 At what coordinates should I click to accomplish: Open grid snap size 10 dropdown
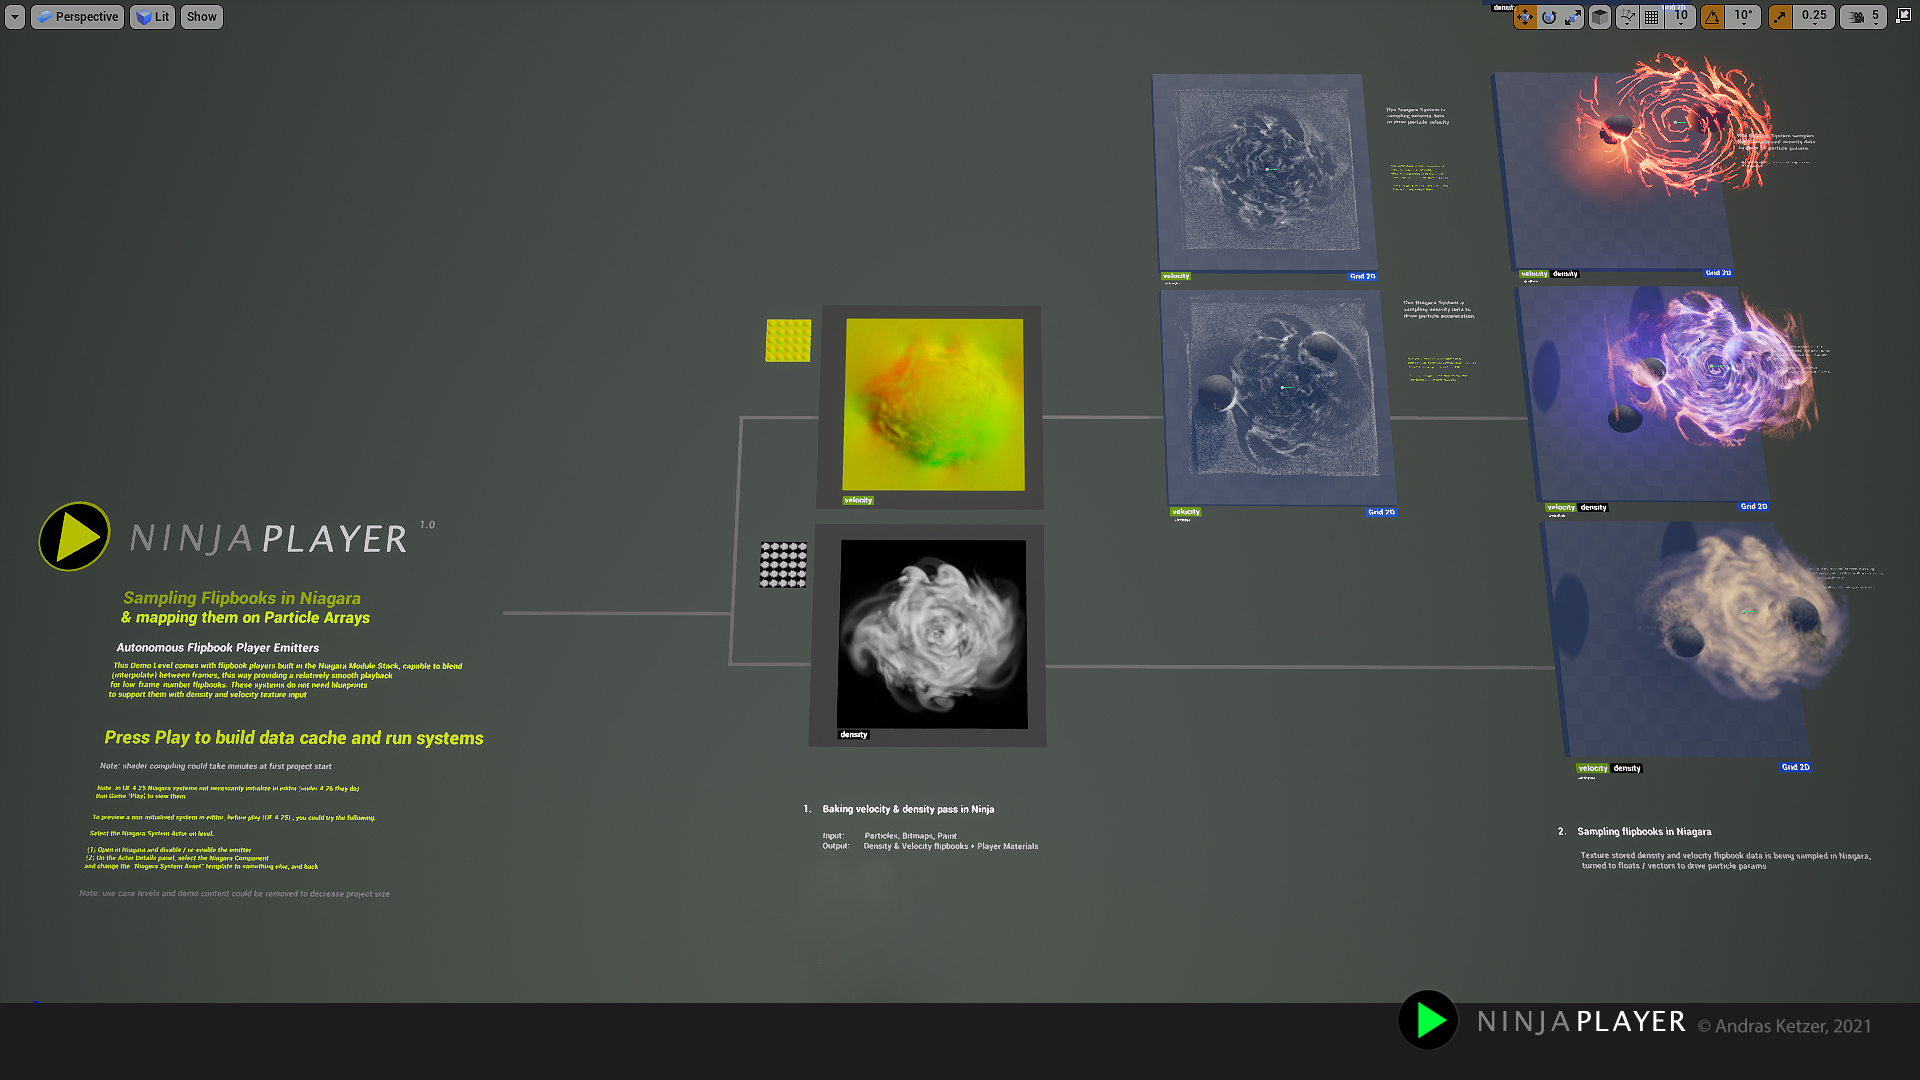click(x=1681, y=17)
